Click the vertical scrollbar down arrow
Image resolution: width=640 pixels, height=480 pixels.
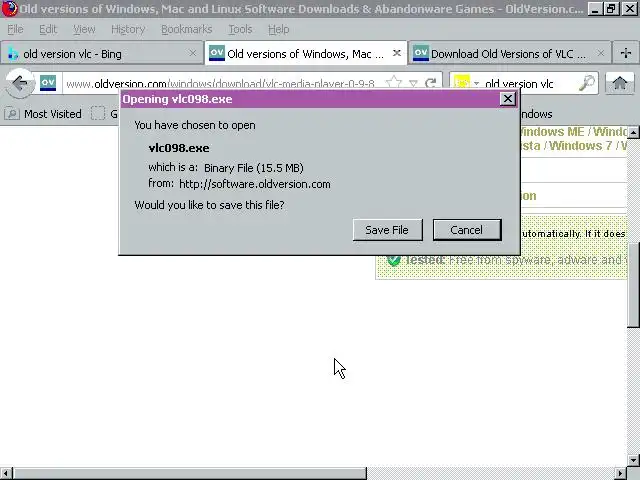(633, 460)
